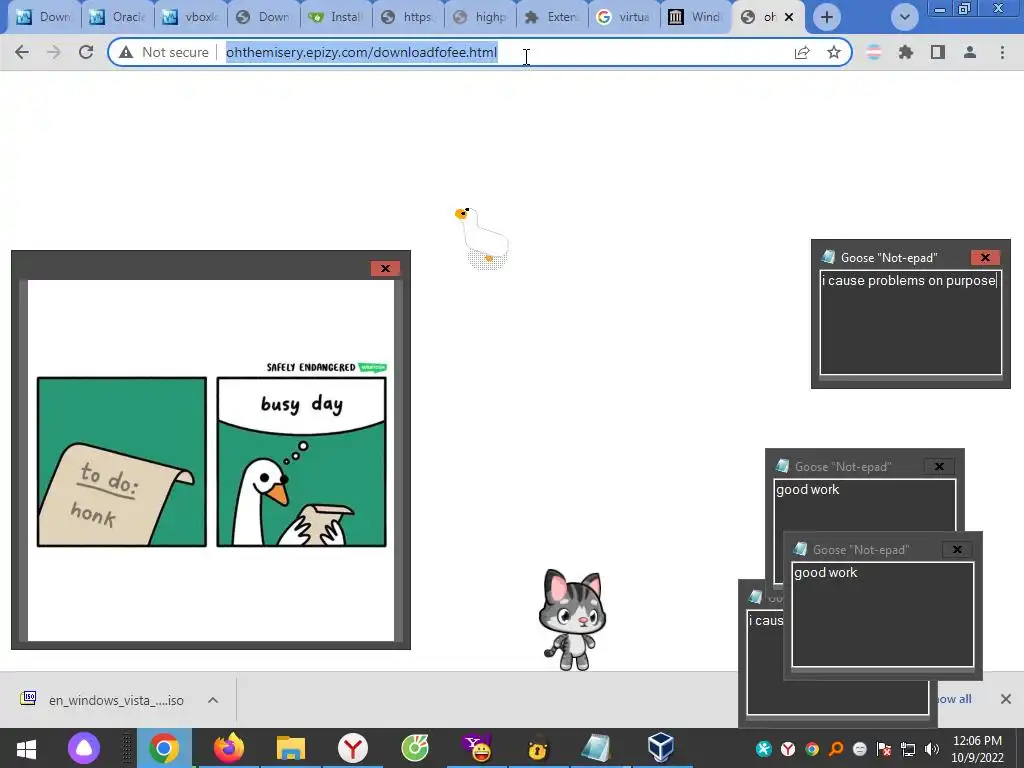Open the volume control in the tray
1024x768 pixels.
(932, 749)
